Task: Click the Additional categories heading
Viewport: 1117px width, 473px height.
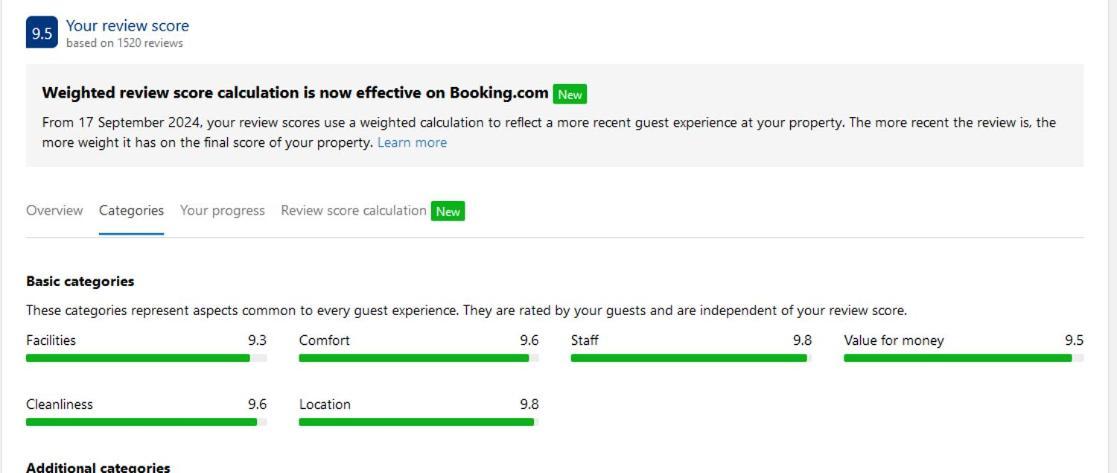Action: tap(98, 467)
